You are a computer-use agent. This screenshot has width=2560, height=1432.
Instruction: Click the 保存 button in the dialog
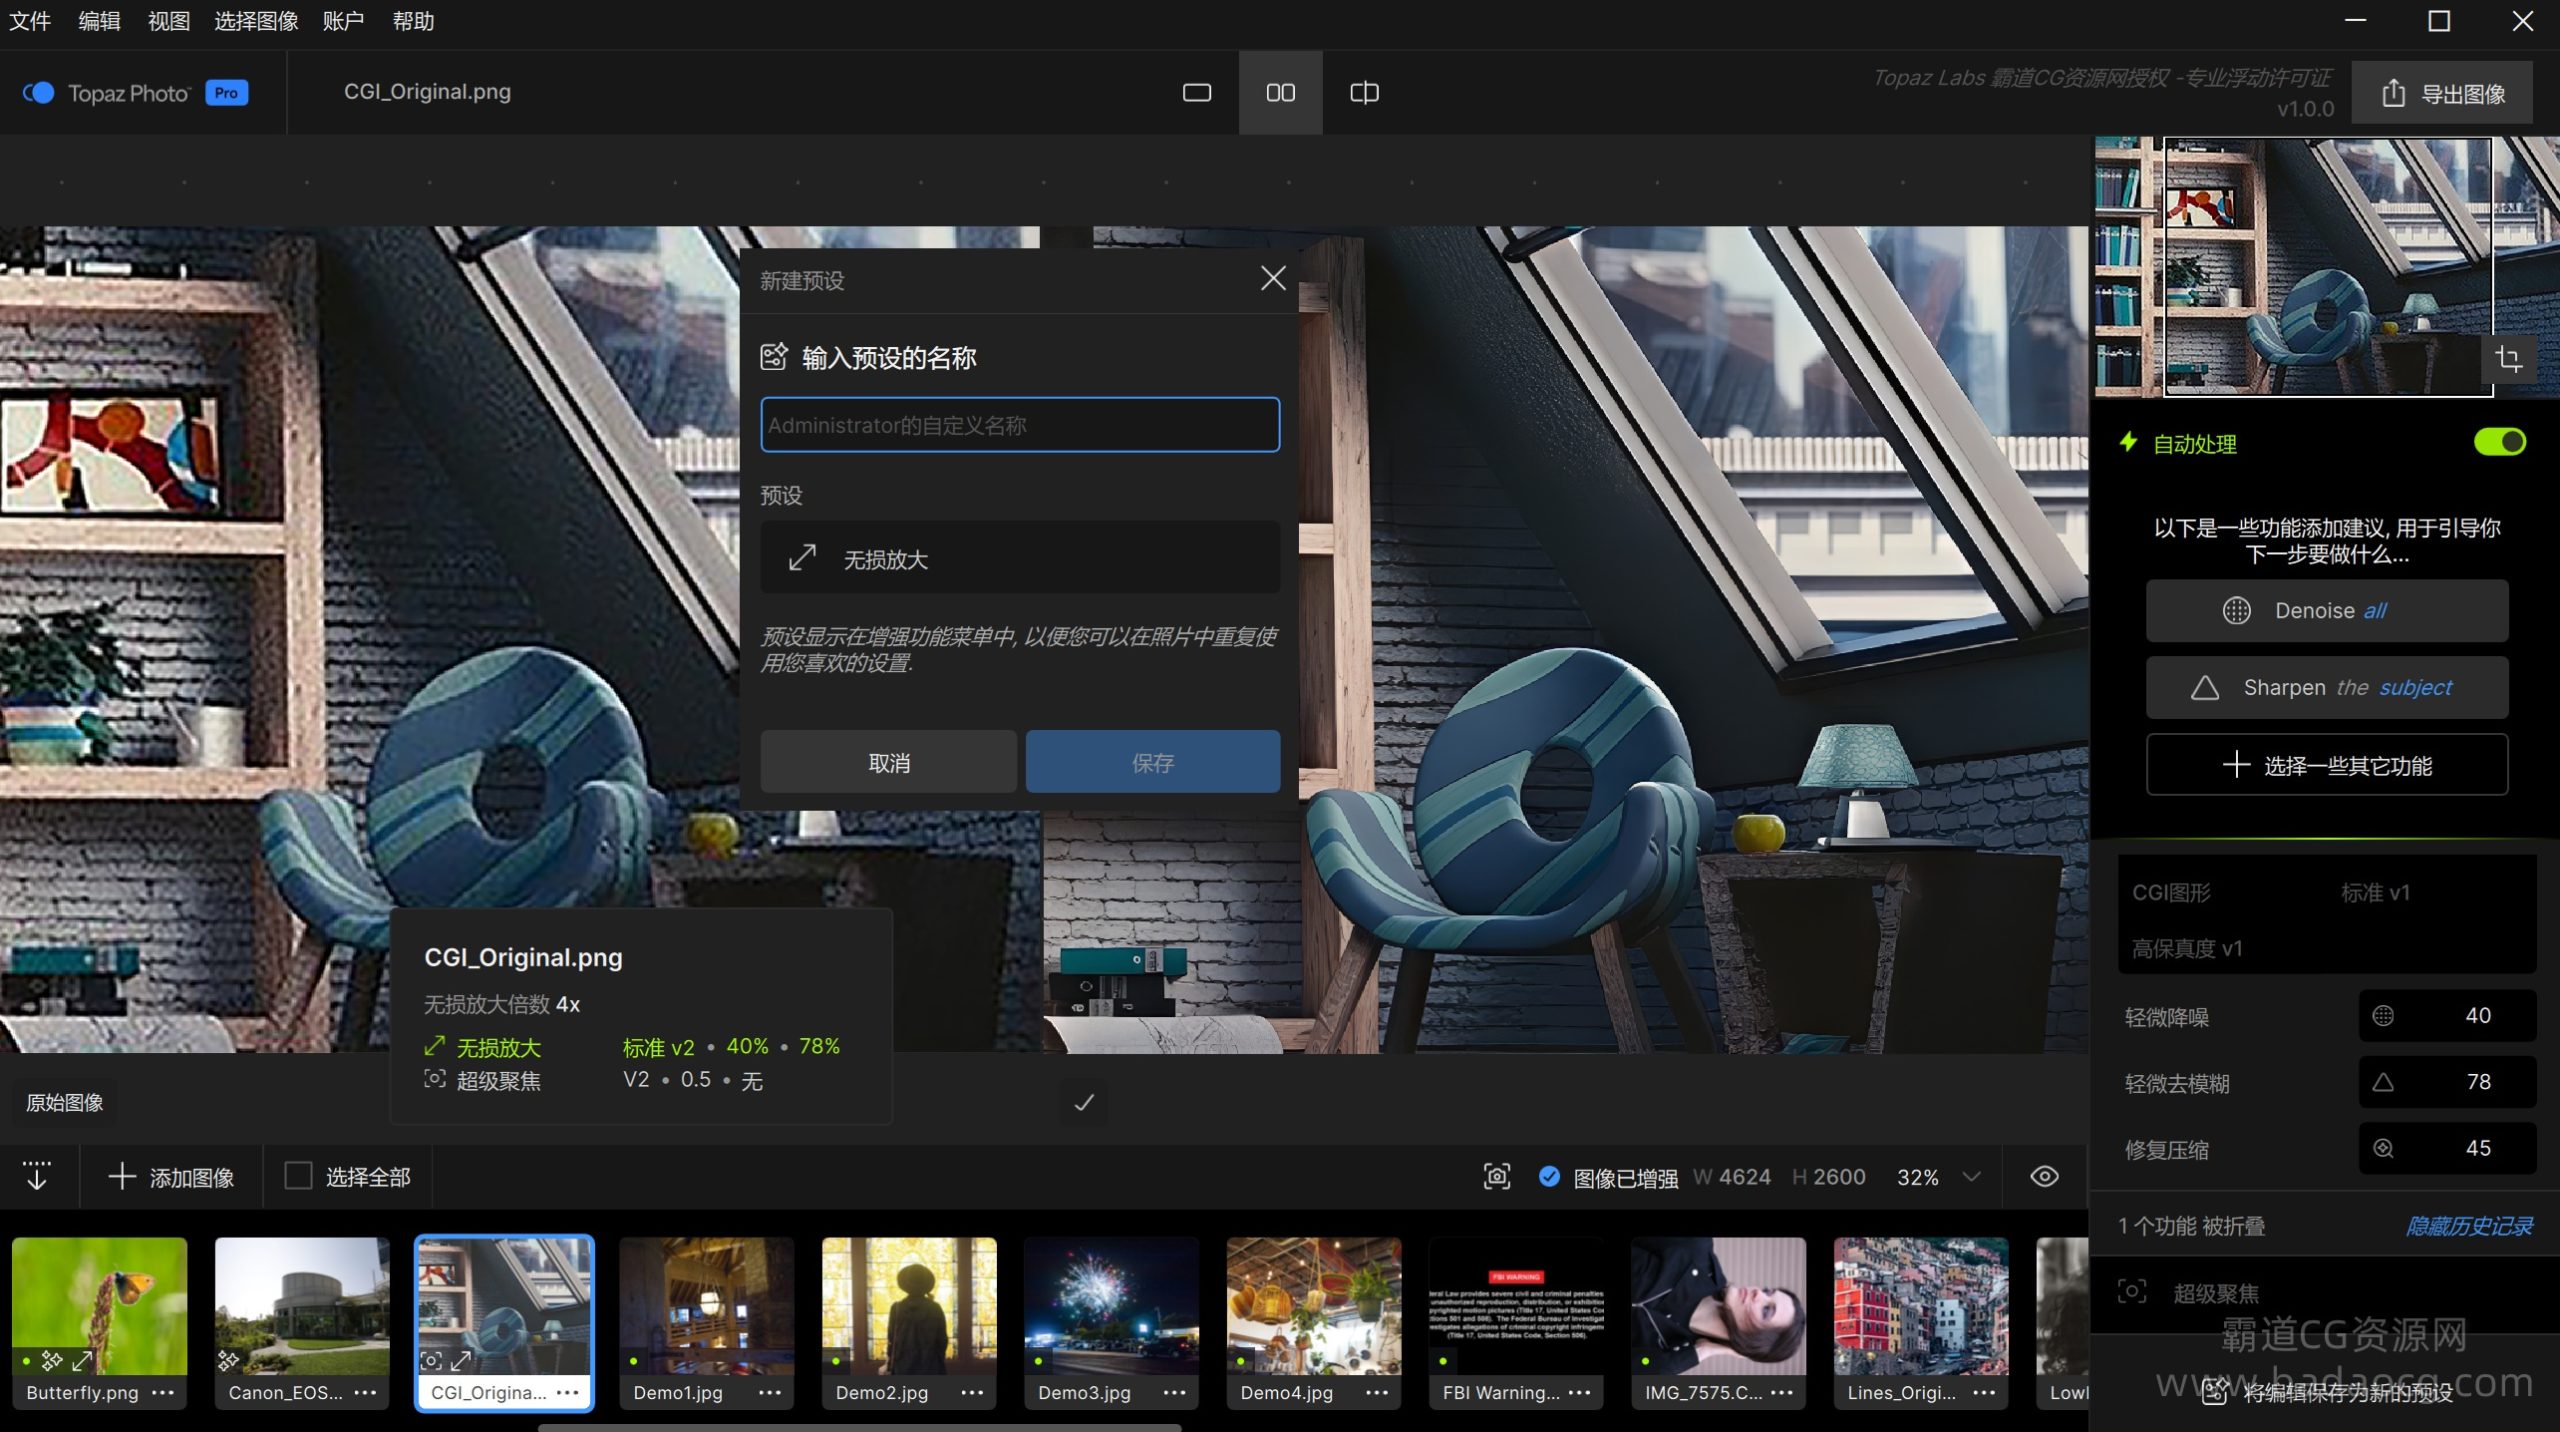1152,763
